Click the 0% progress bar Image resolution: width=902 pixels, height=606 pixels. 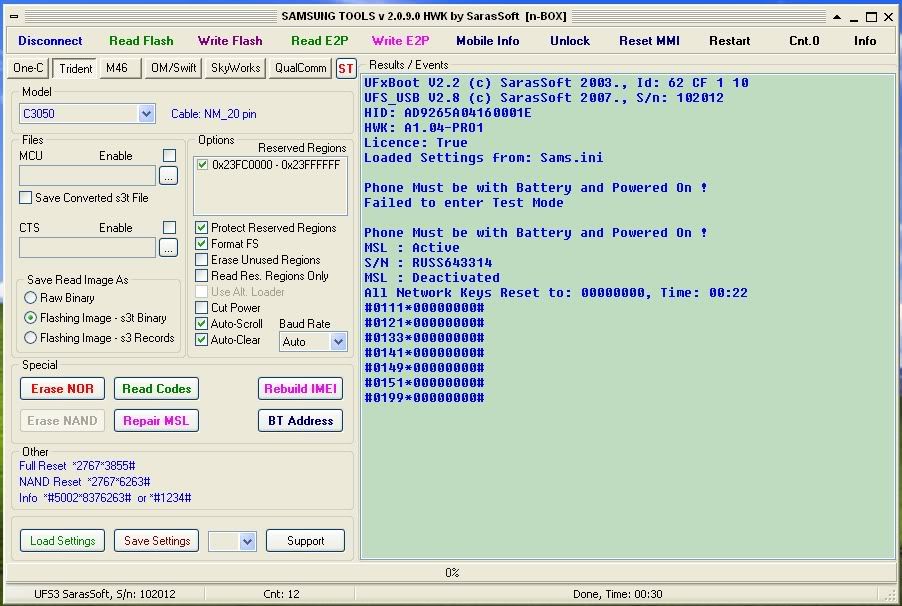tap(452, 573)
